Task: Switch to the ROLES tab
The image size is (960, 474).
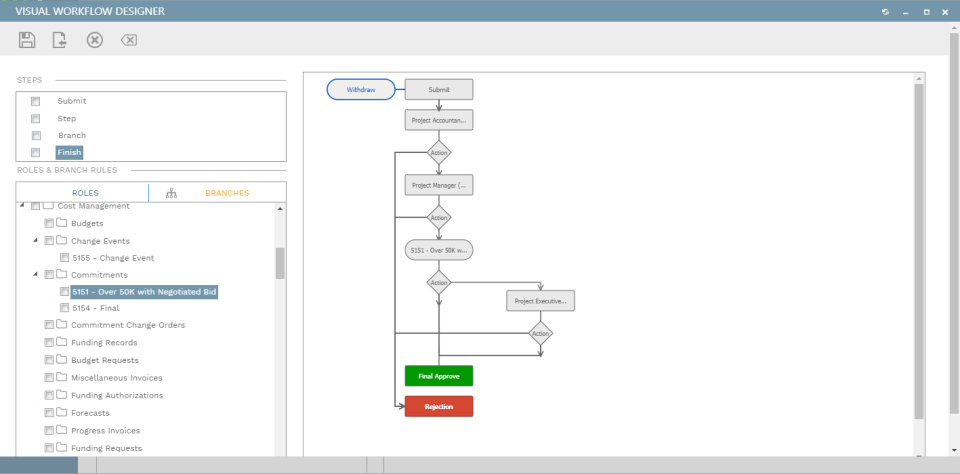Action: (85, 193)
